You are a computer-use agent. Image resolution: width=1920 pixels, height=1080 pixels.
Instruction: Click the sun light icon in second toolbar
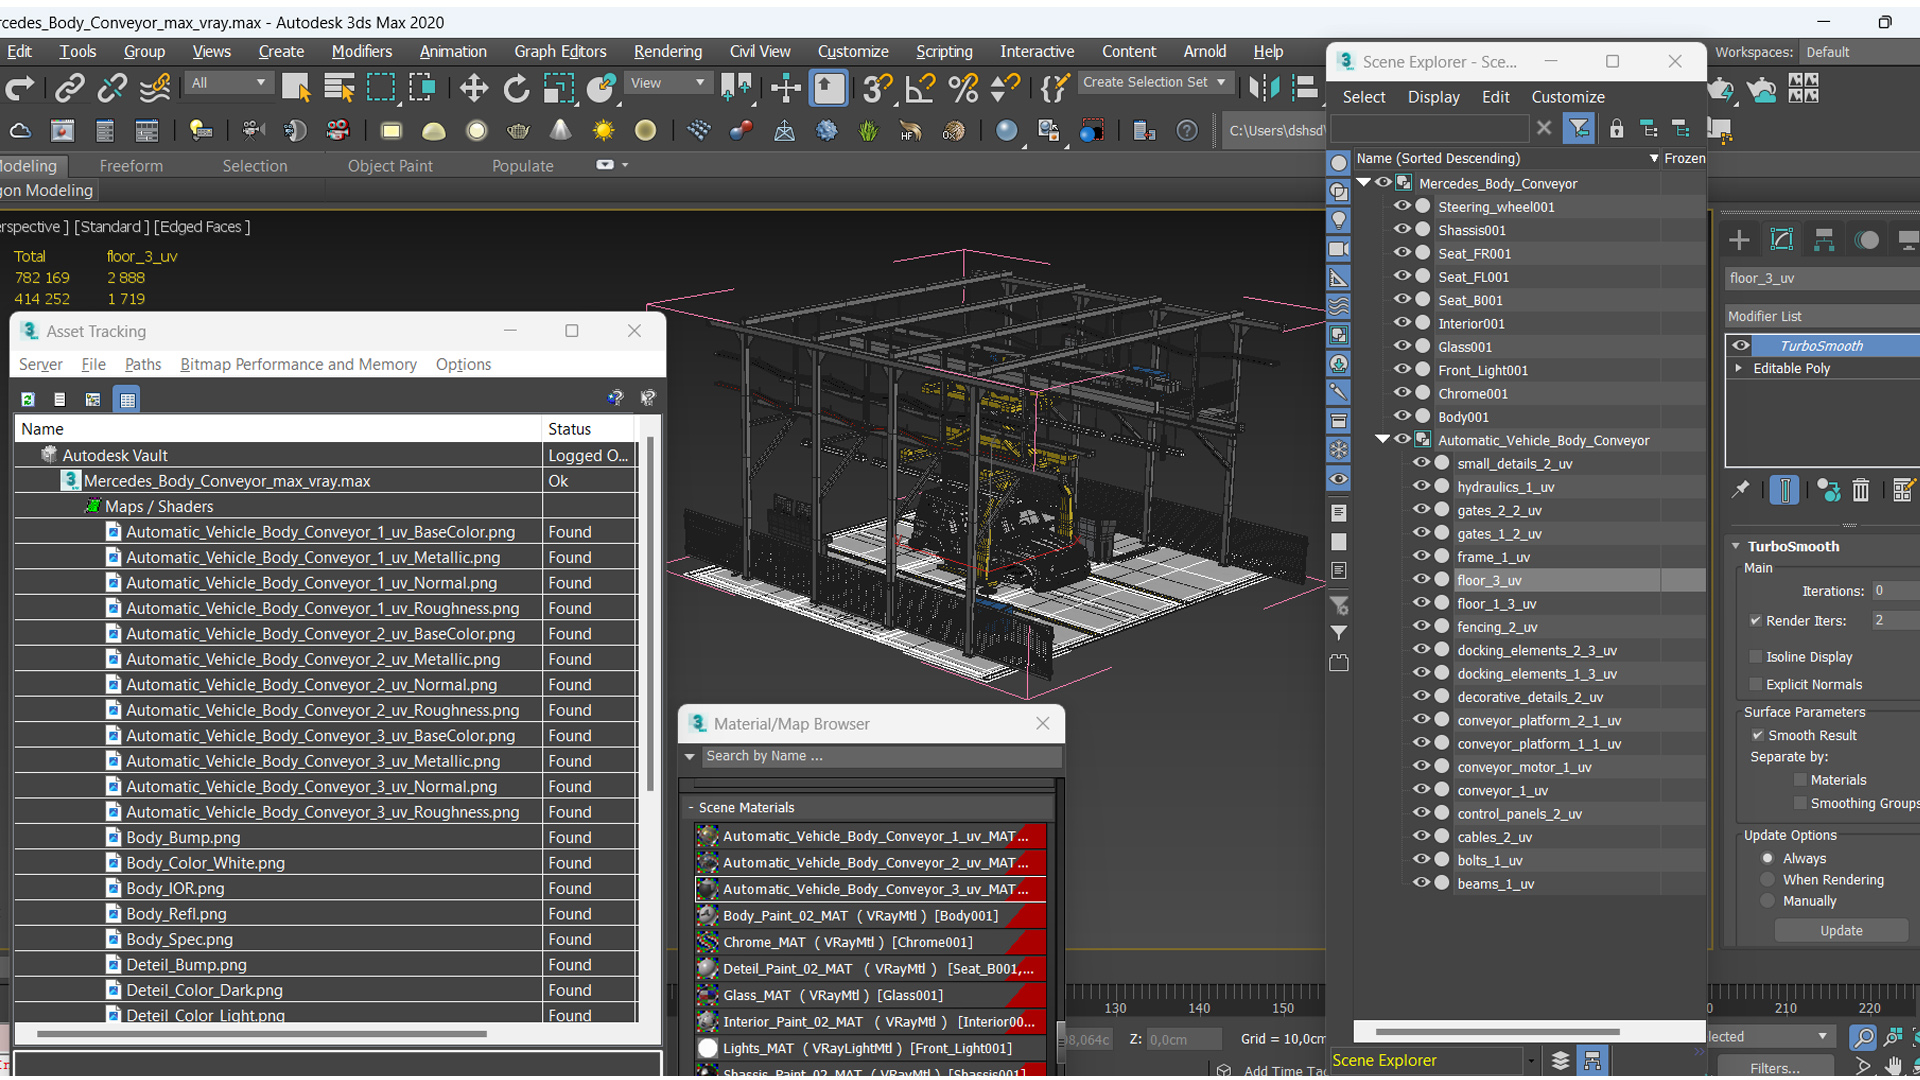(603, 131)
